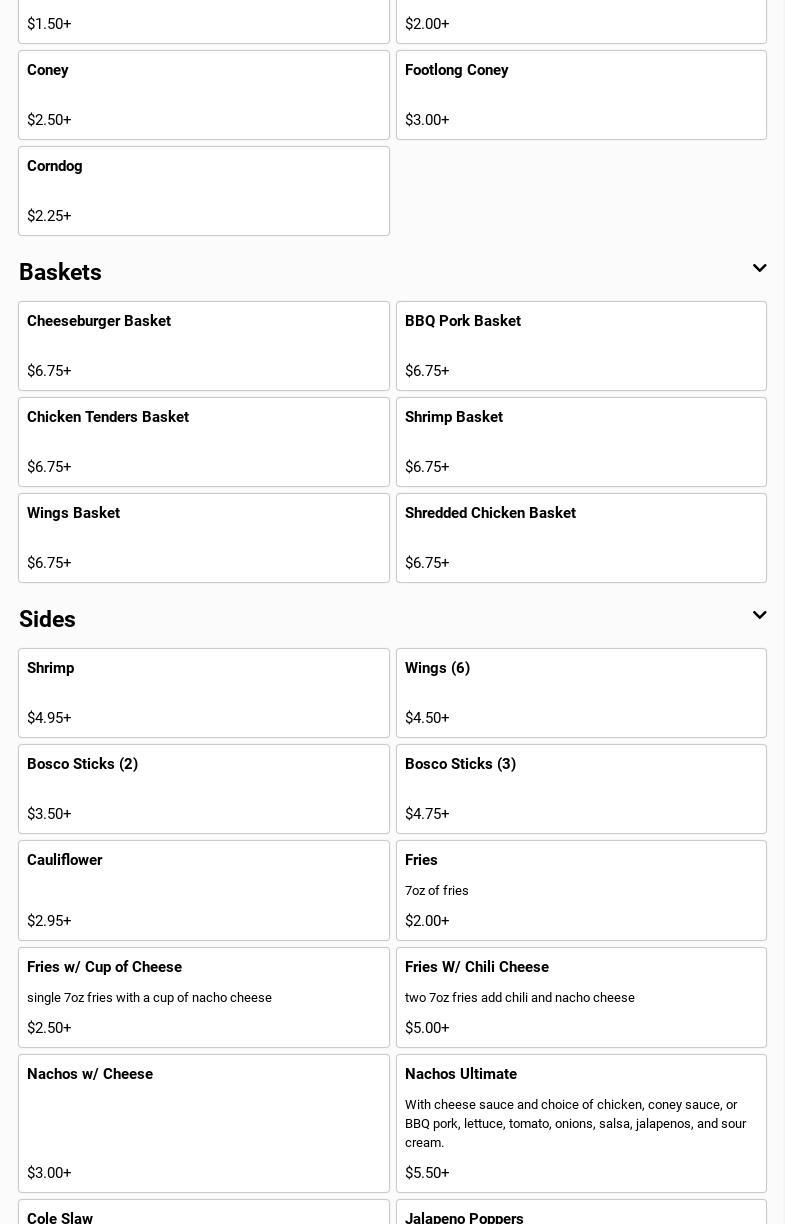The height and width of the screenshot is (1224, 785).
Task: Select the Shrimp Basket card
Action: [581, 442]
